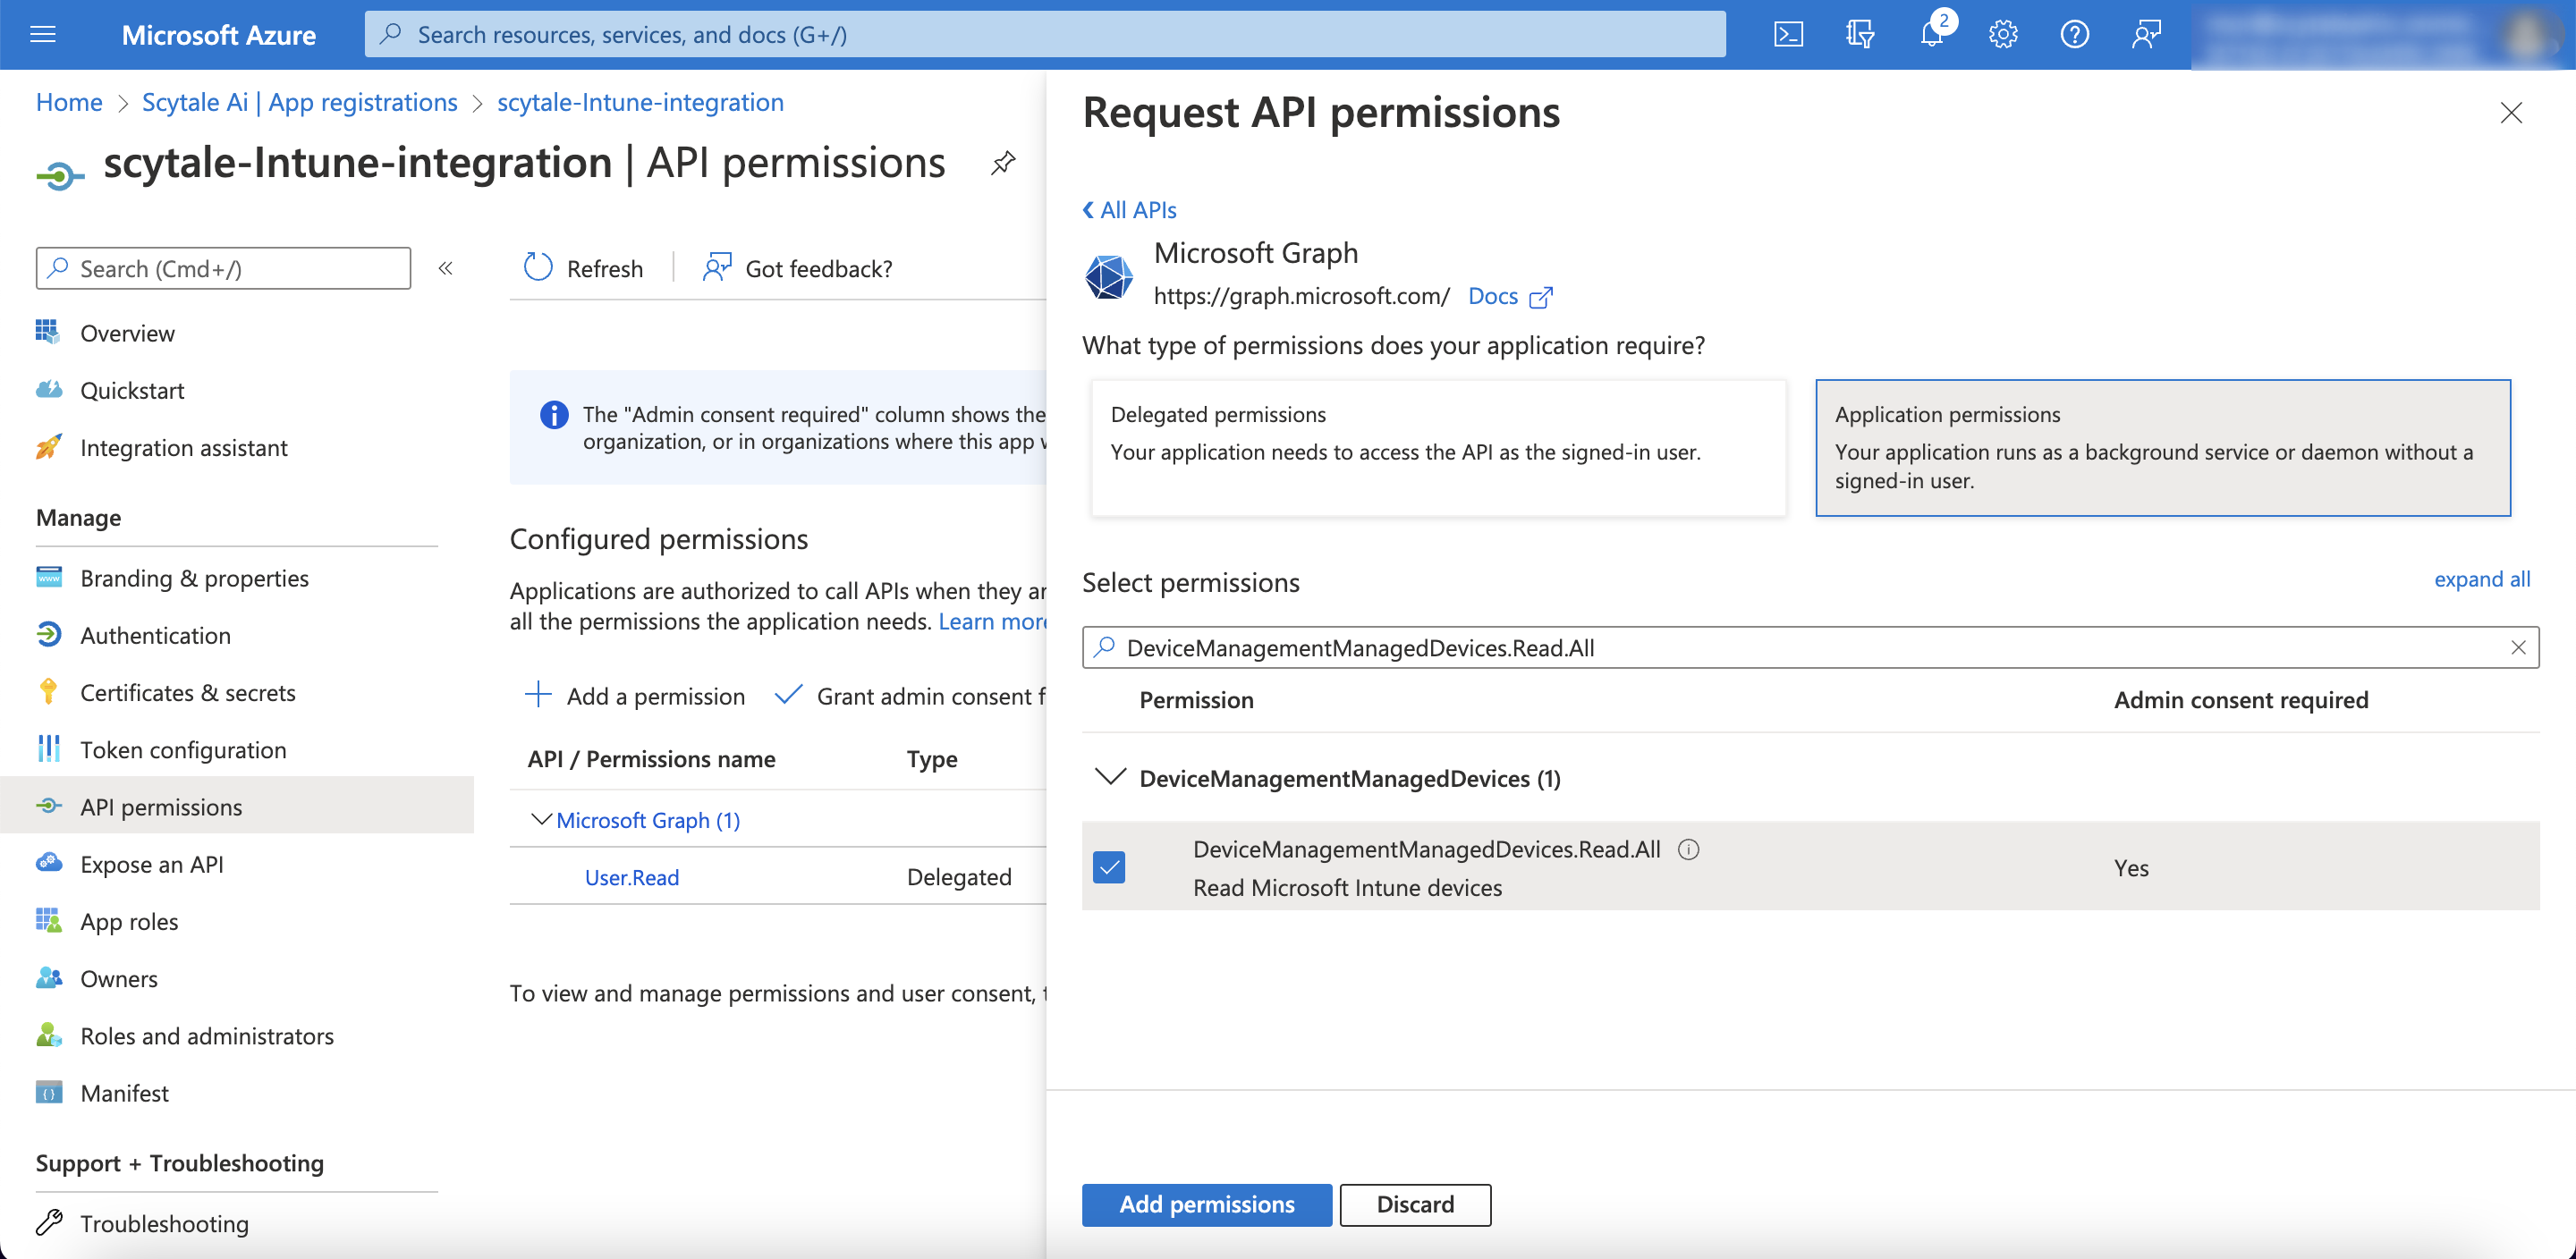Image resolution: width=2576 pixels, height=1259 pixels.
Task: Open the Microsoft Graph (1) link
Action: point(648,820)
